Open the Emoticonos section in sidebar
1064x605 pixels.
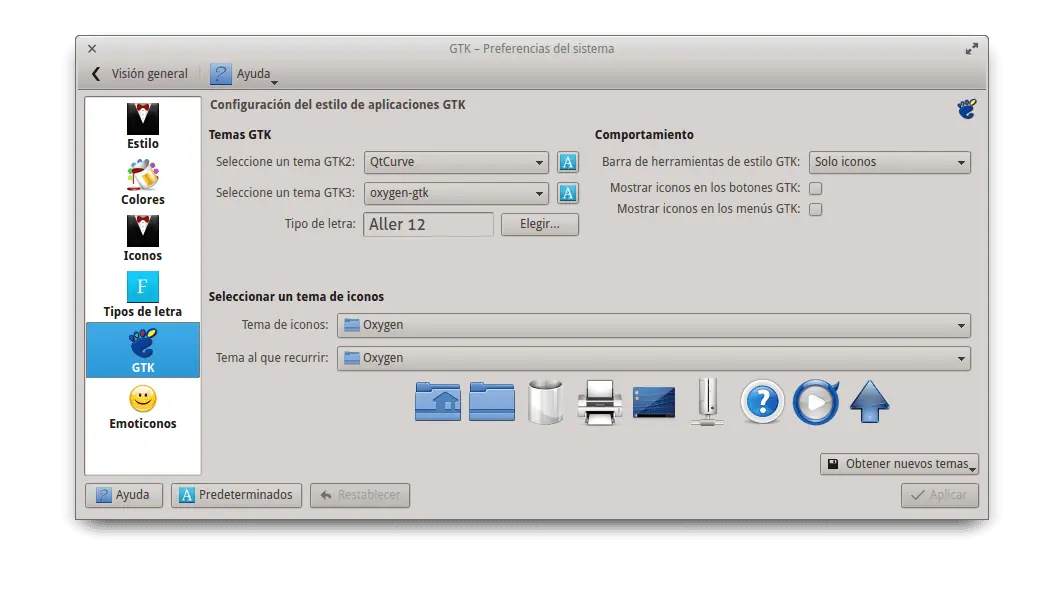coord(142,406)
